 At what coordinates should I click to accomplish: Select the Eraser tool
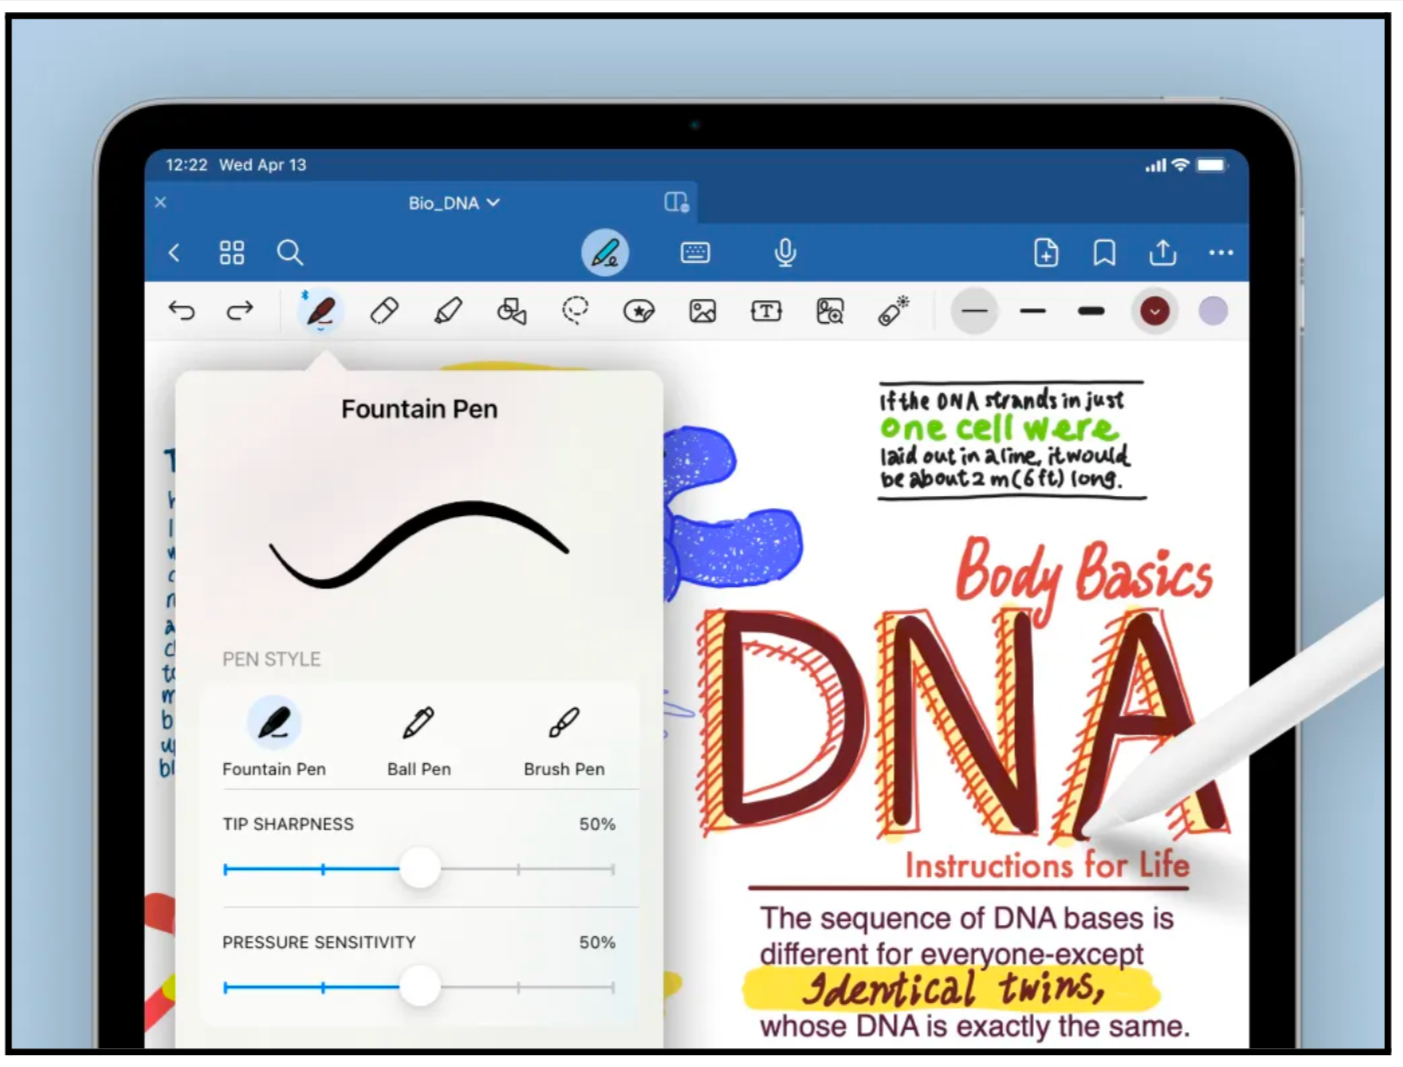click(x=385, y=311)
